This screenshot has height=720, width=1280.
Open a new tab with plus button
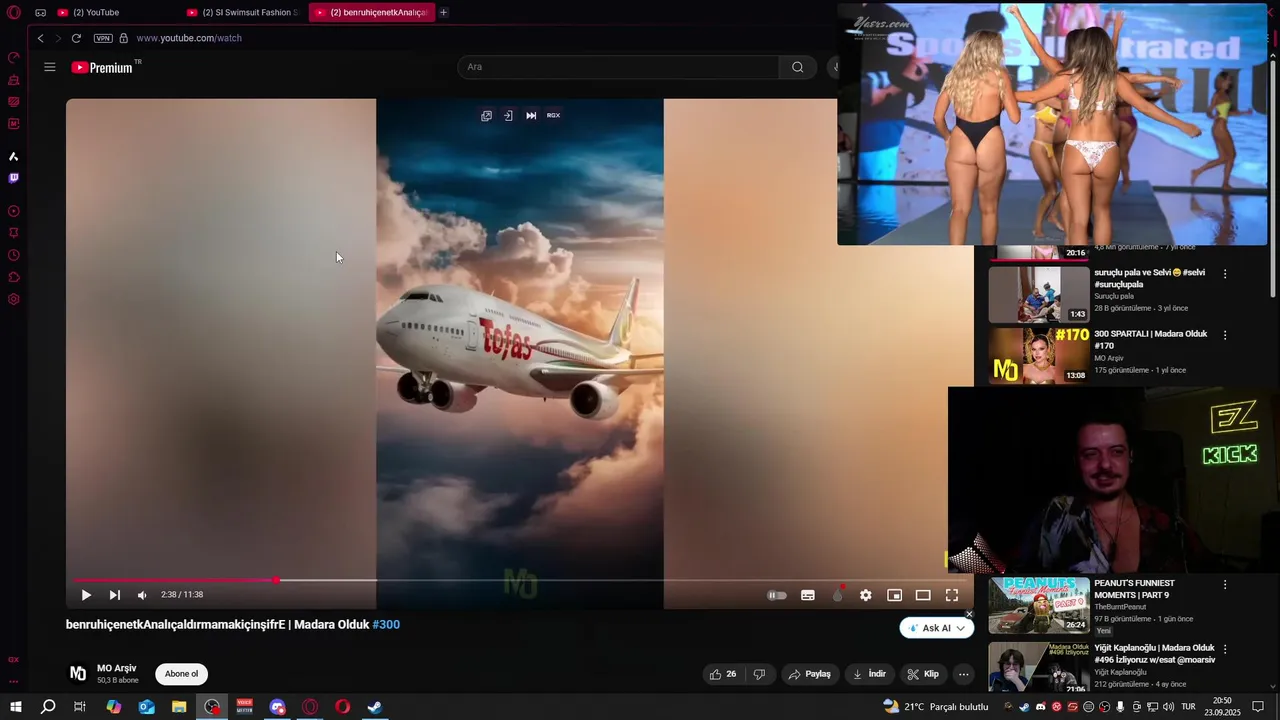tap(444, 13)
